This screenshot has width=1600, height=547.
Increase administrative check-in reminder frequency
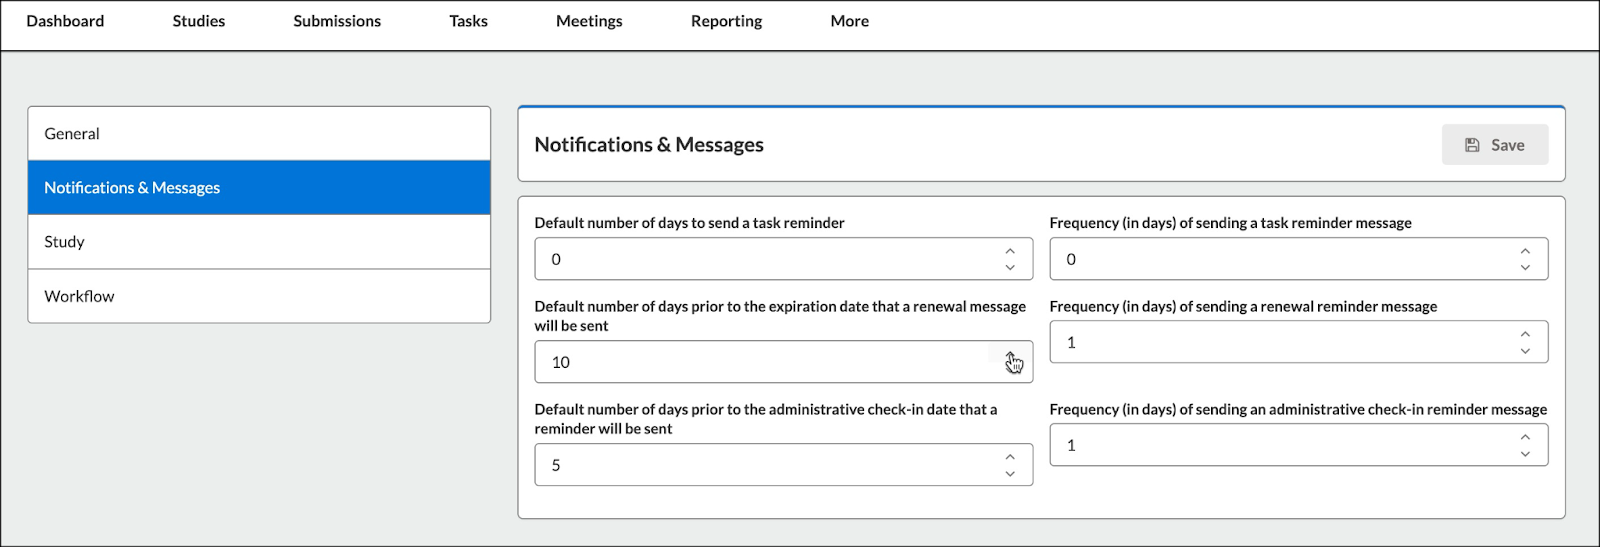pos(1525,438)
